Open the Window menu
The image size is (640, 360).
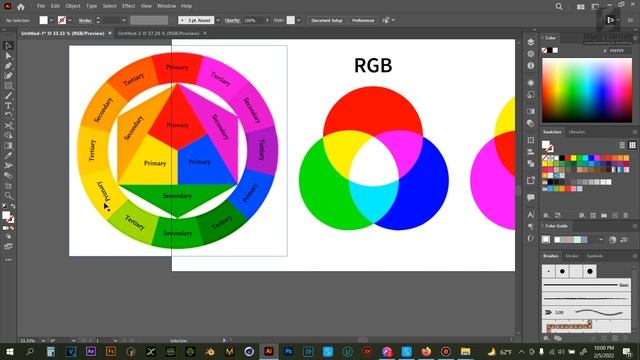click(166, 6)
